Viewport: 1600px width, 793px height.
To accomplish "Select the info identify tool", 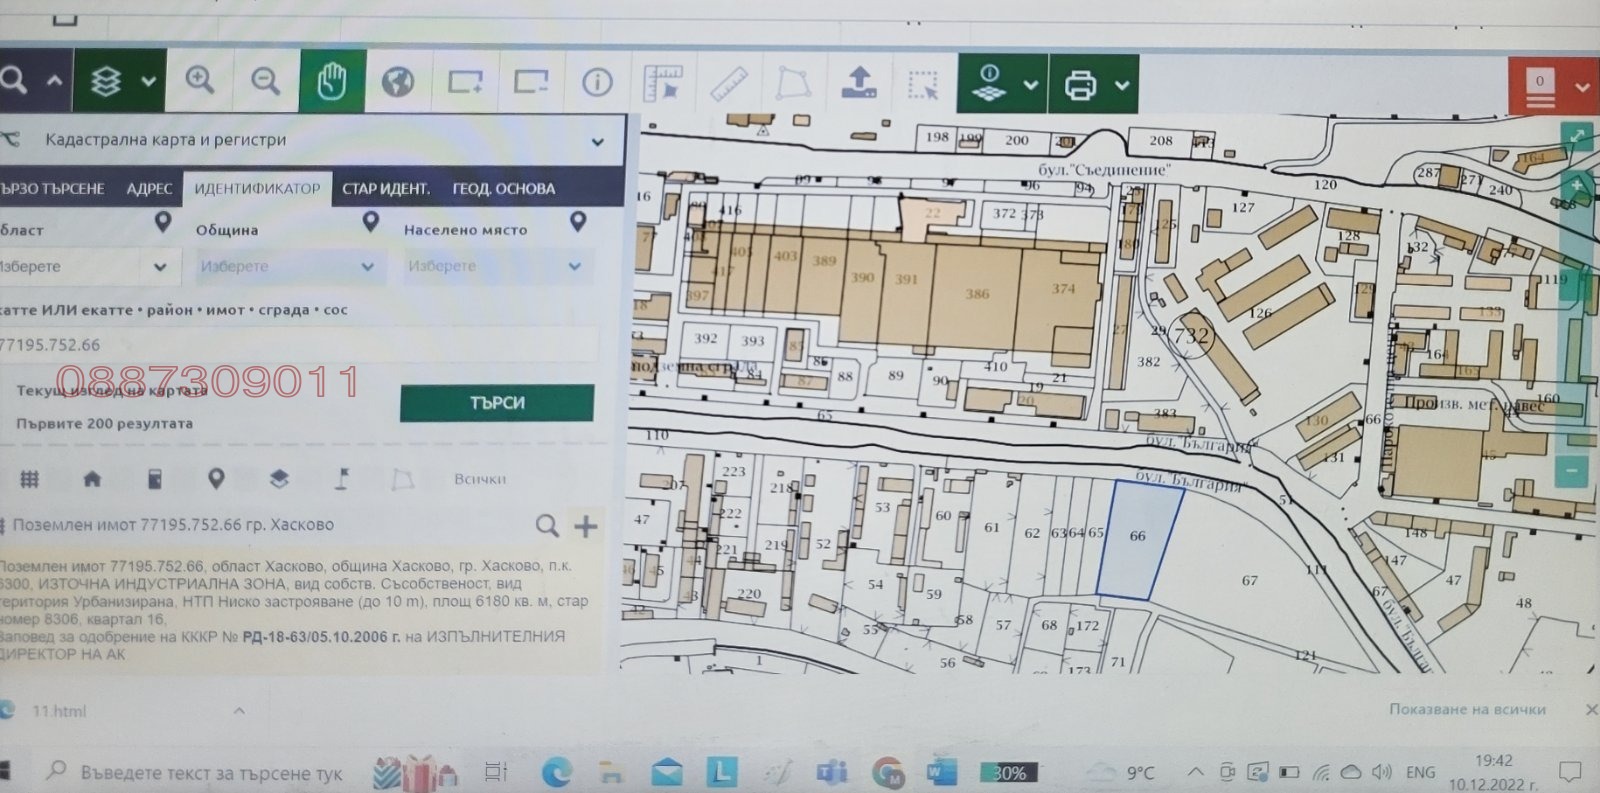I will (597, 82).
